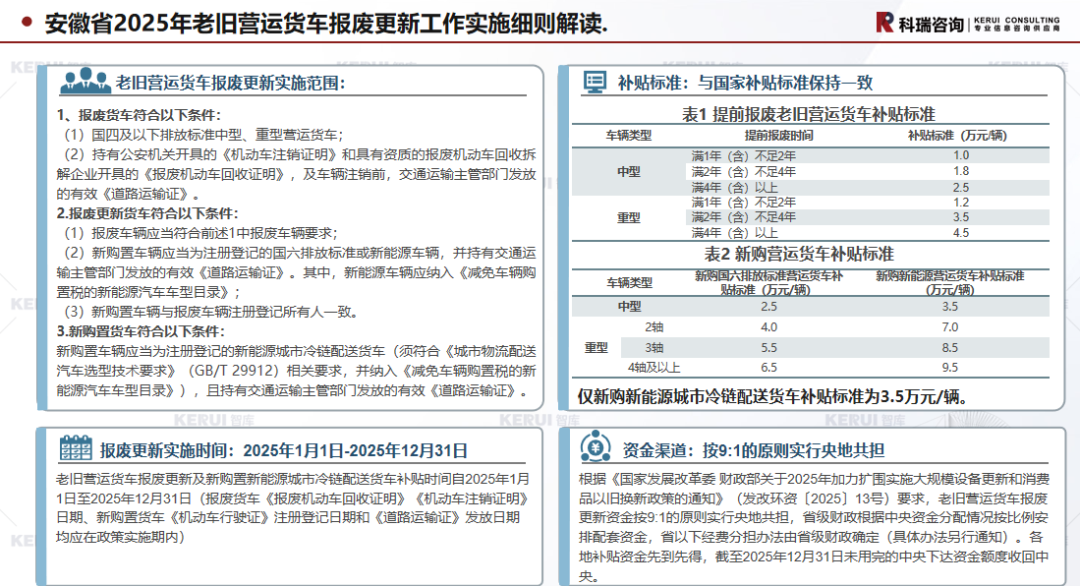Click the line 2.报废更新货车符合以下条件
Viewport: 1080px width, 586px height.
point(147,213)
